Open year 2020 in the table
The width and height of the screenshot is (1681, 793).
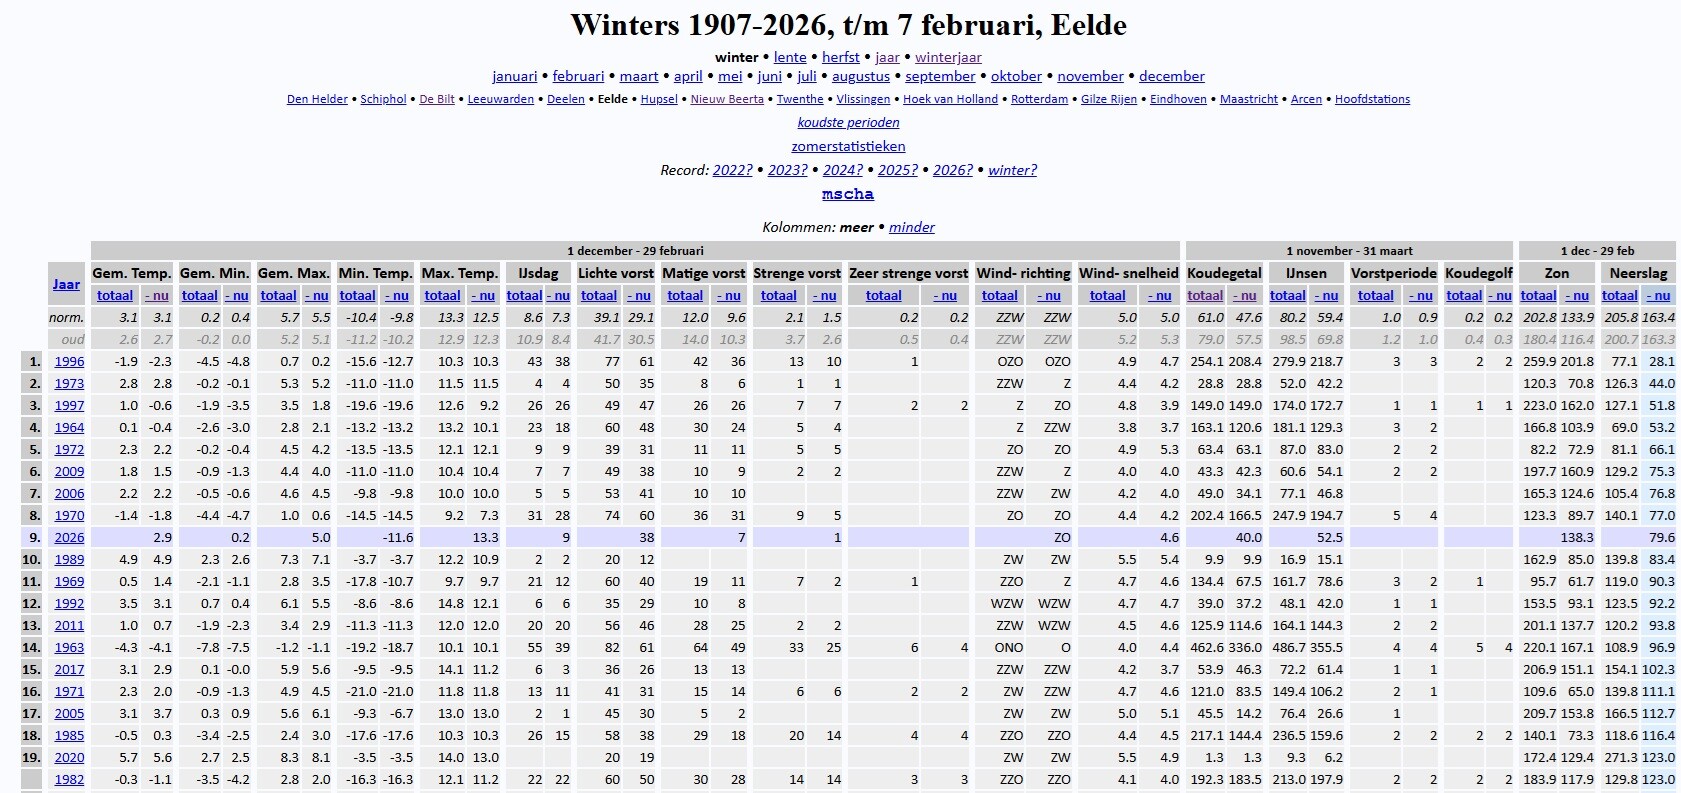point(69,757)
